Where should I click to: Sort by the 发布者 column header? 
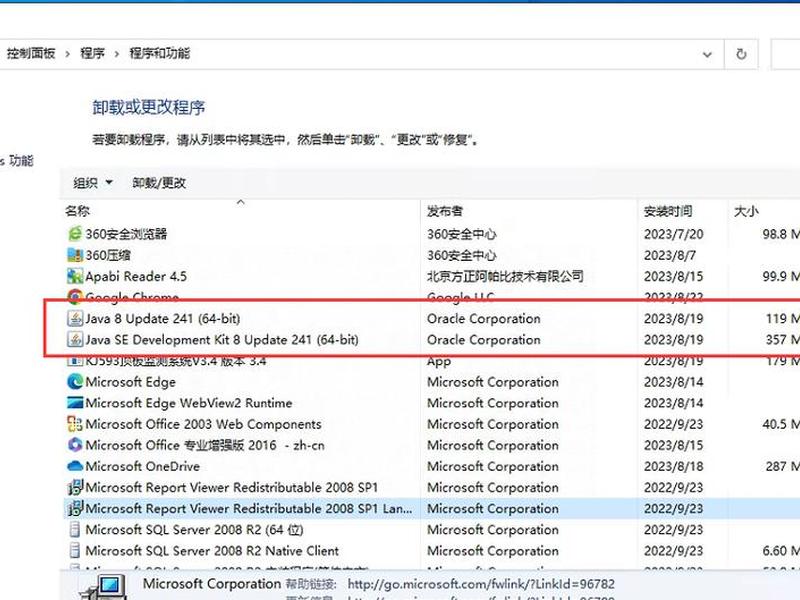pyautogui.click(x=445, y=211)
